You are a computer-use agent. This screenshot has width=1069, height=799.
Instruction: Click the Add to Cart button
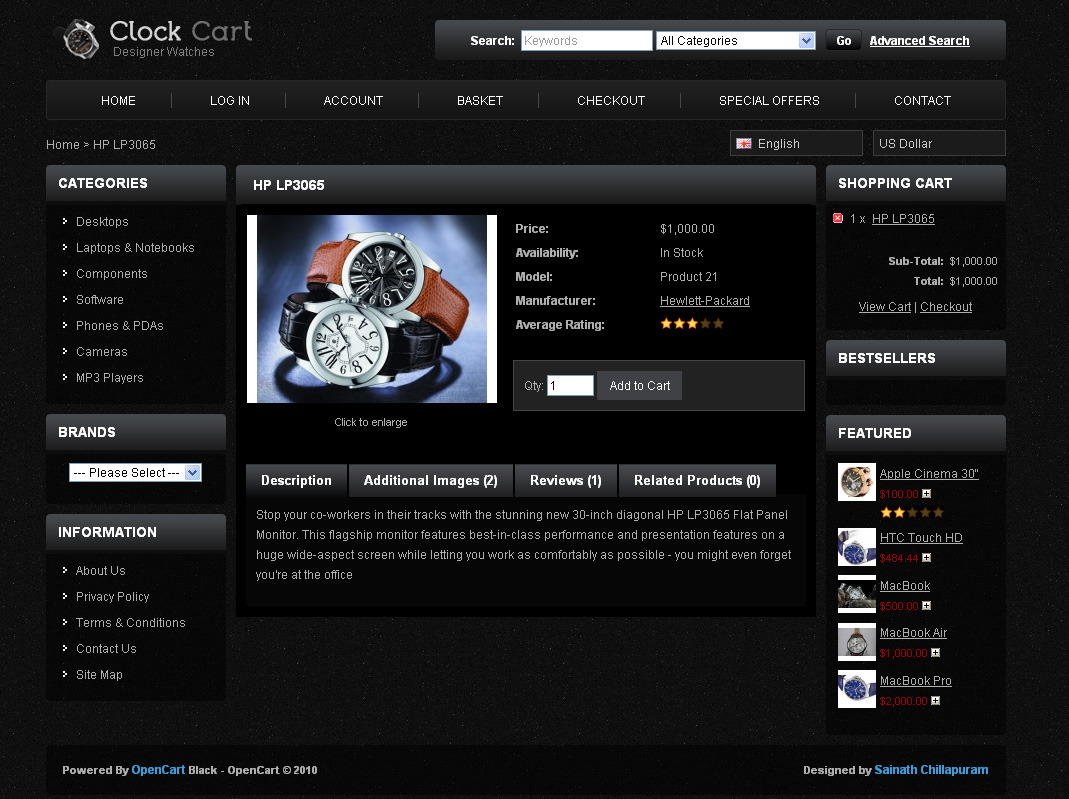tap(639, 386)
